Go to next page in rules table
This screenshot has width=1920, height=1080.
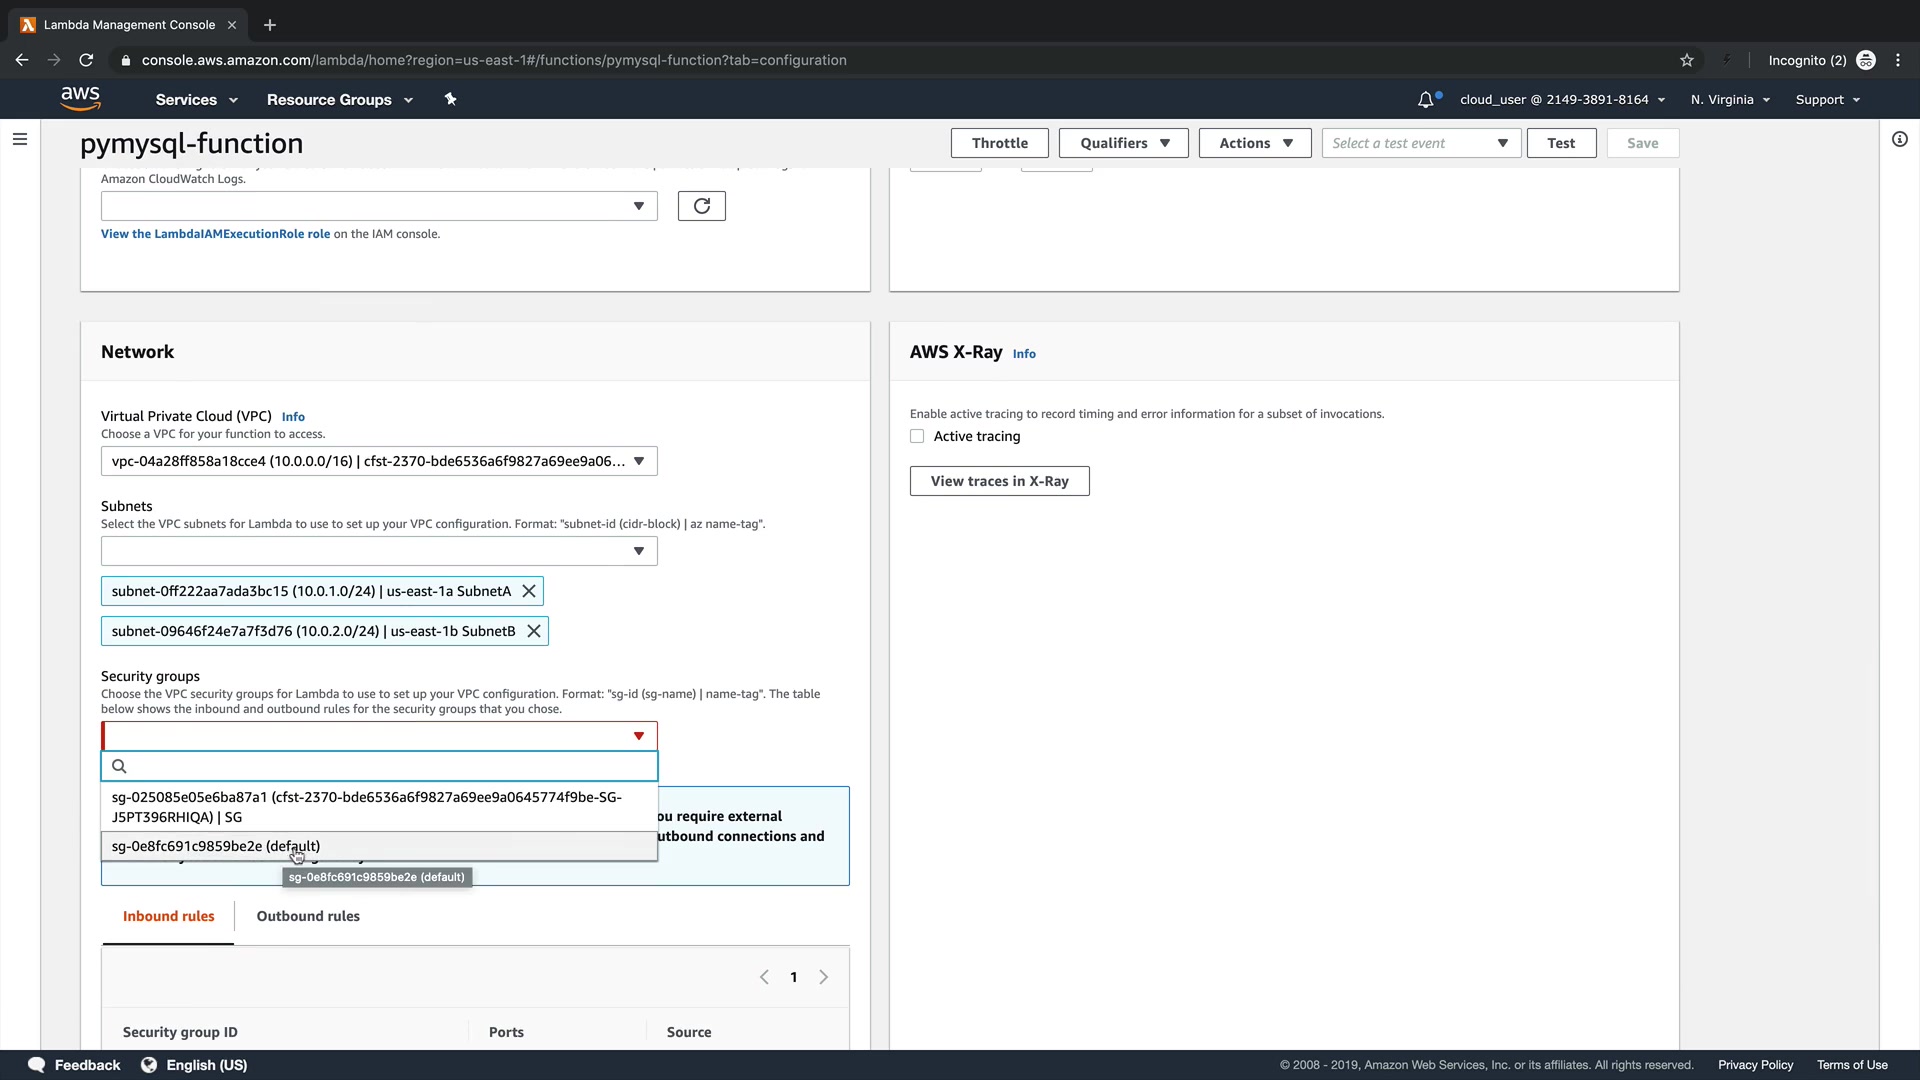coord(824,977)
